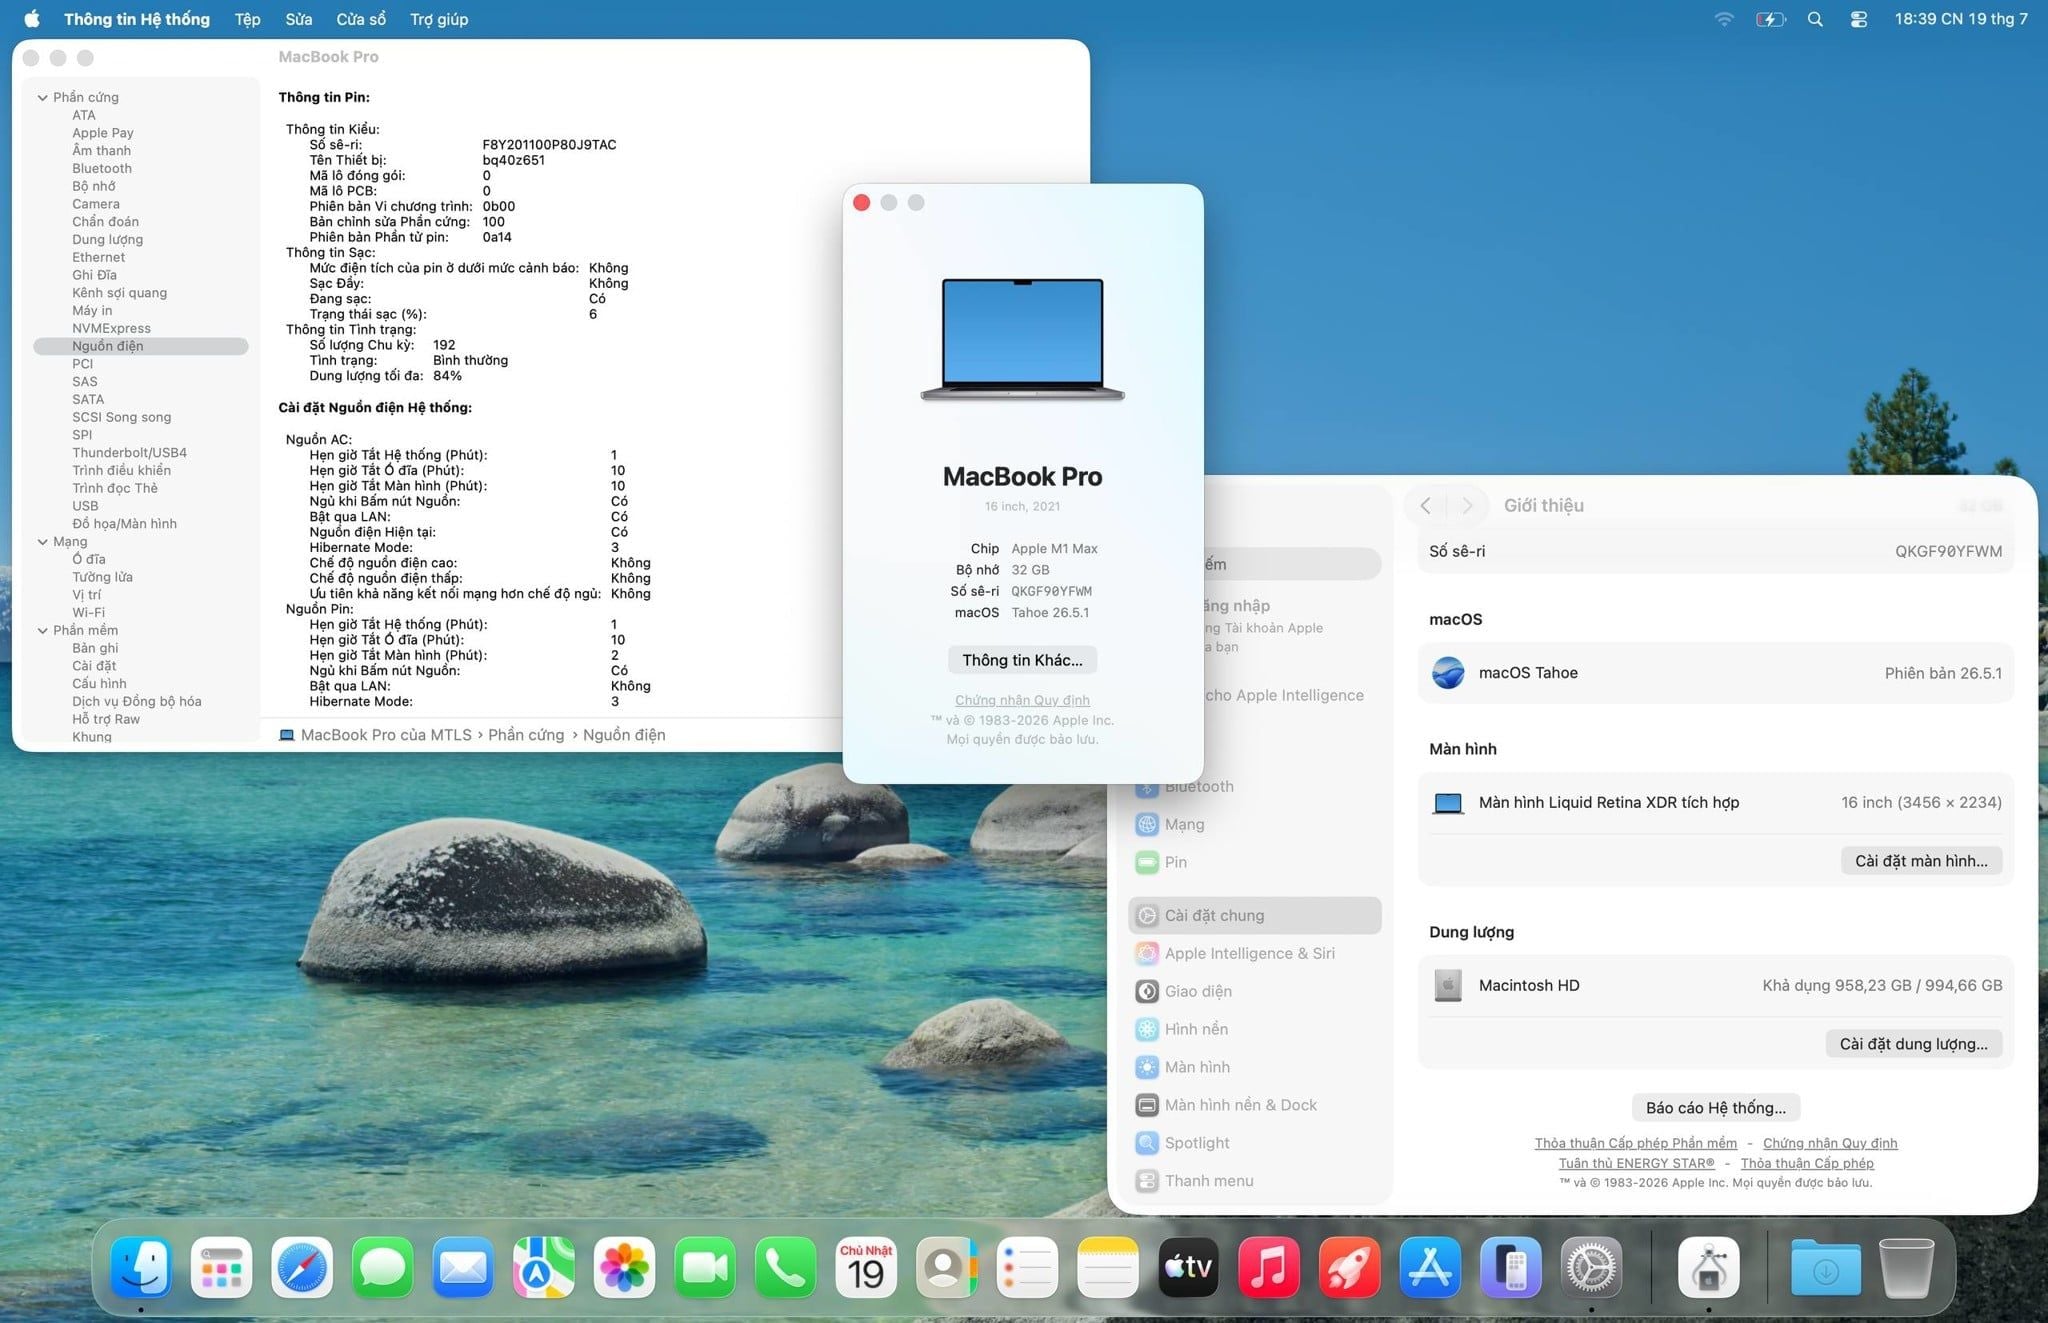The image size is (2048, 1323).
Task: Go back in Settings Giới thiệu pane
Action: 1426,506
